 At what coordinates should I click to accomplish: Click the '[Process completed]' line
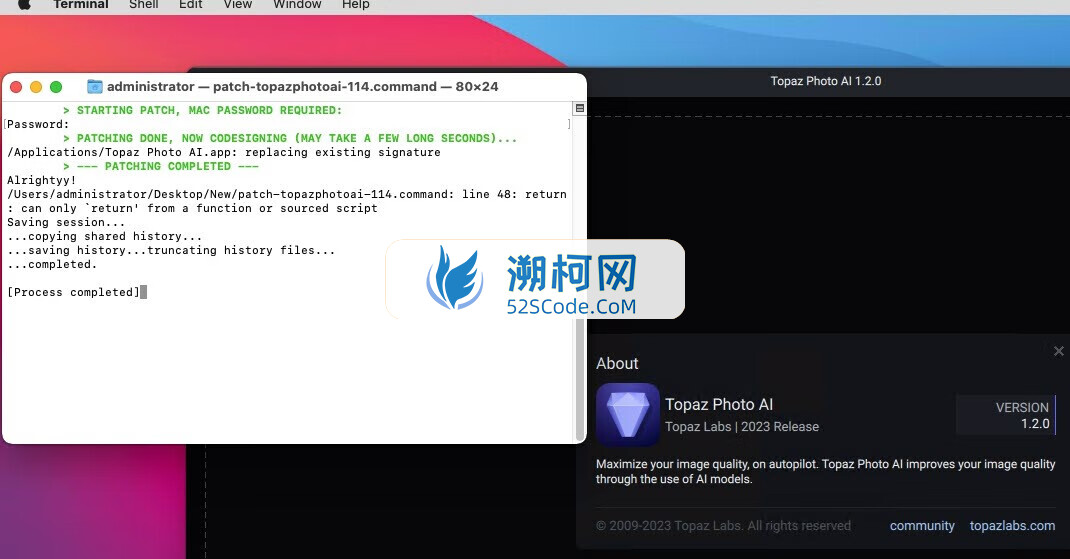pyautogui.click(x=74, y=292)
